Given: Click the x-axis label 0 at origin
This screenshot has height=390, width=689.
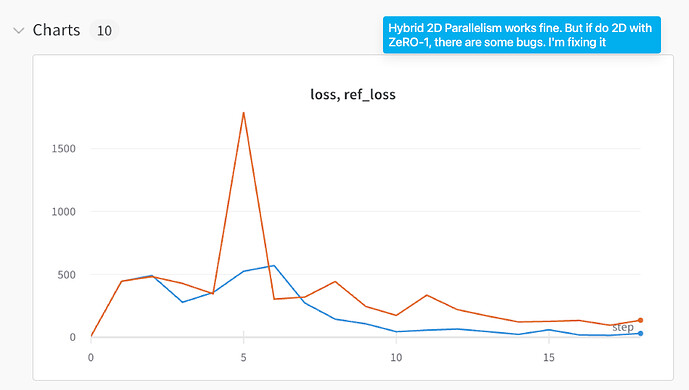Looking at the screenshot, I should pos(91,358).
